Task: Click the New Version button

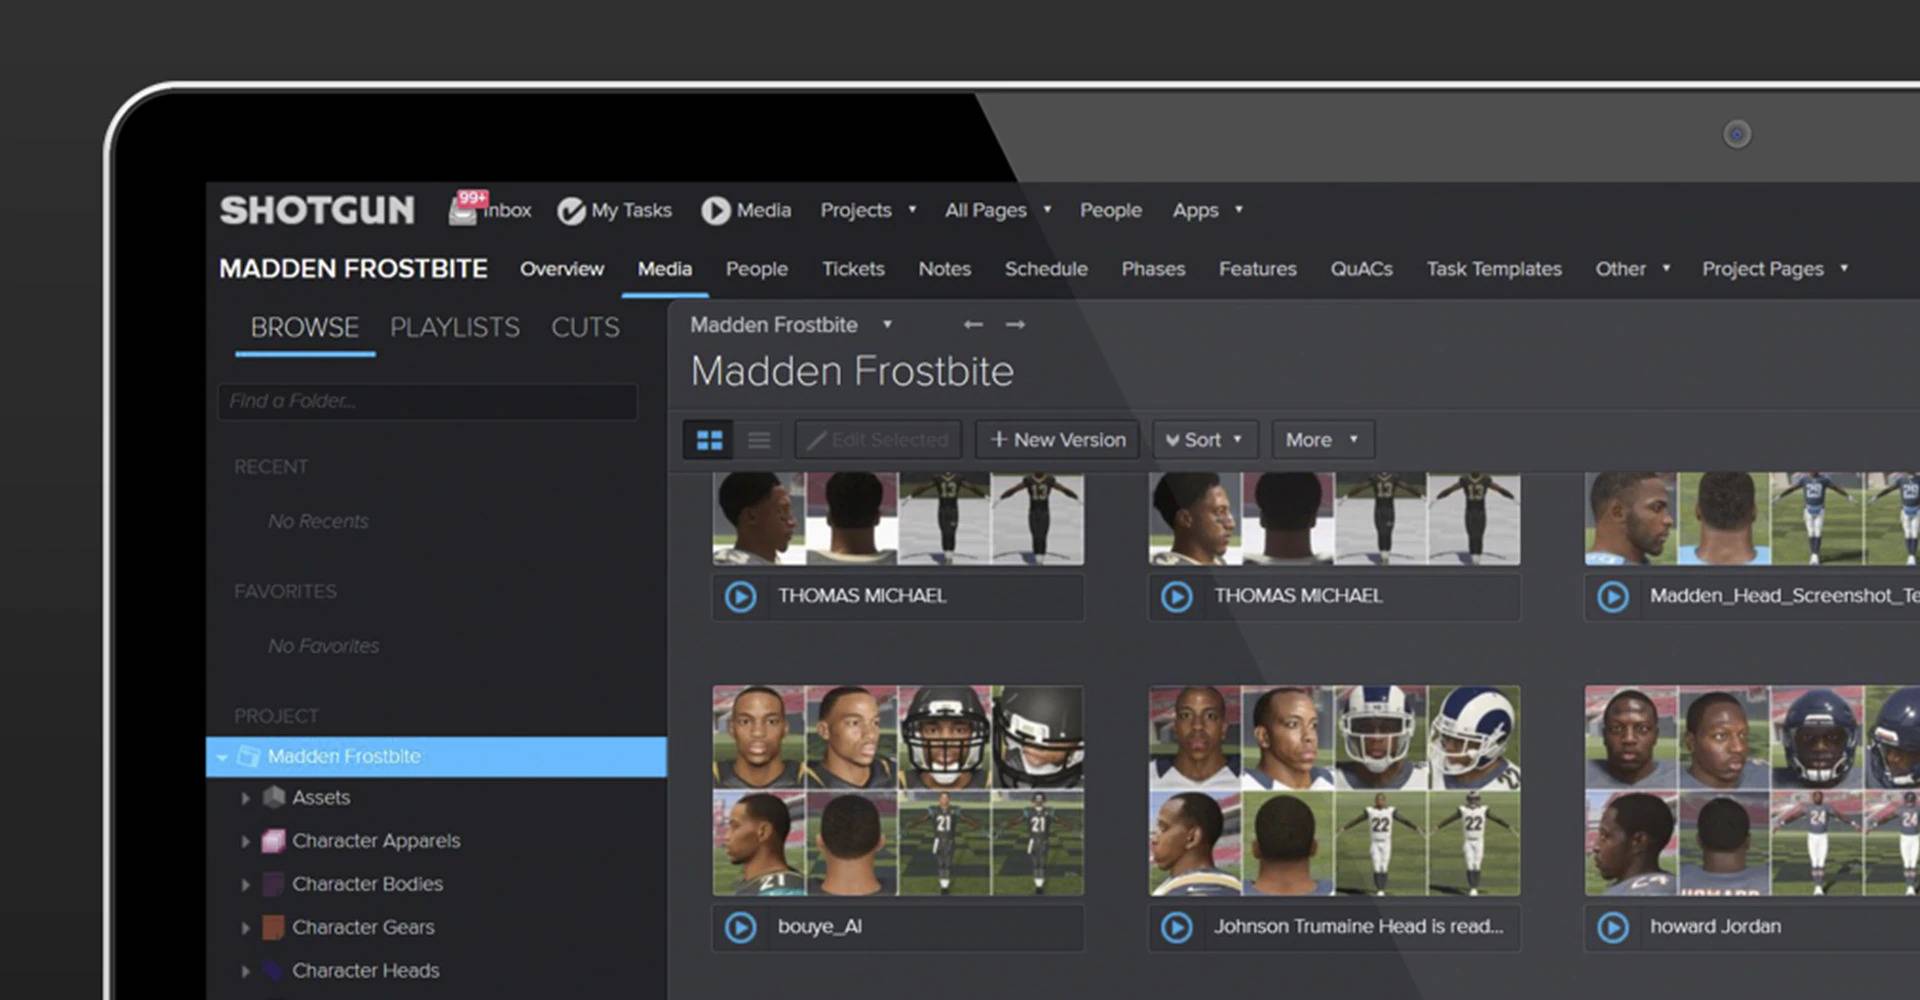Action: pyautogui.click(x=1057, y=440)
